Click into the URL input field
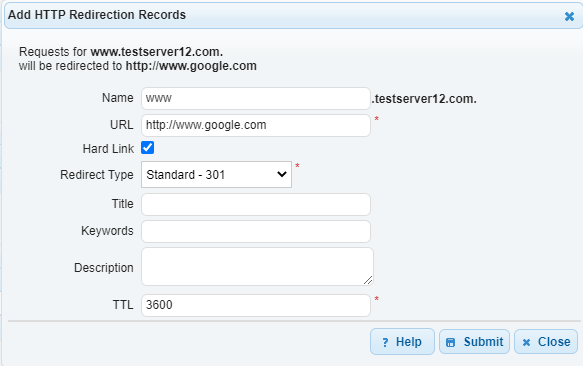The height and width of the screenshot is (366, 583). tap(256, 125)
